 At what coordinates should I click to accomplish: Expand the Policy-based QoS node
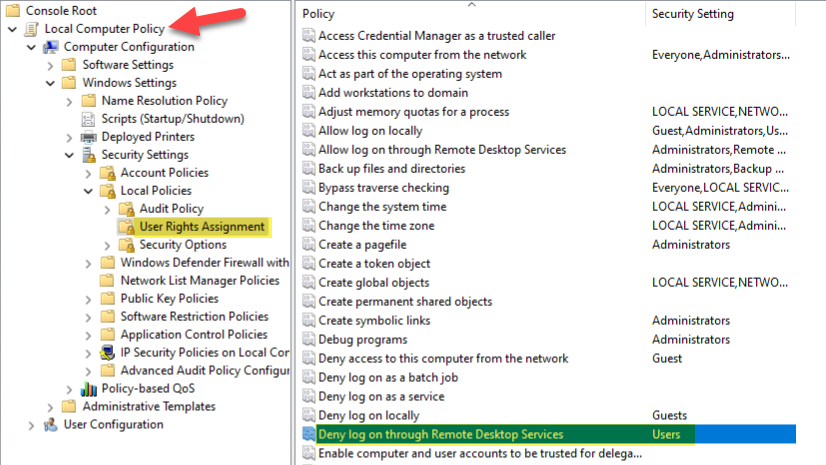tap(69, 389)
